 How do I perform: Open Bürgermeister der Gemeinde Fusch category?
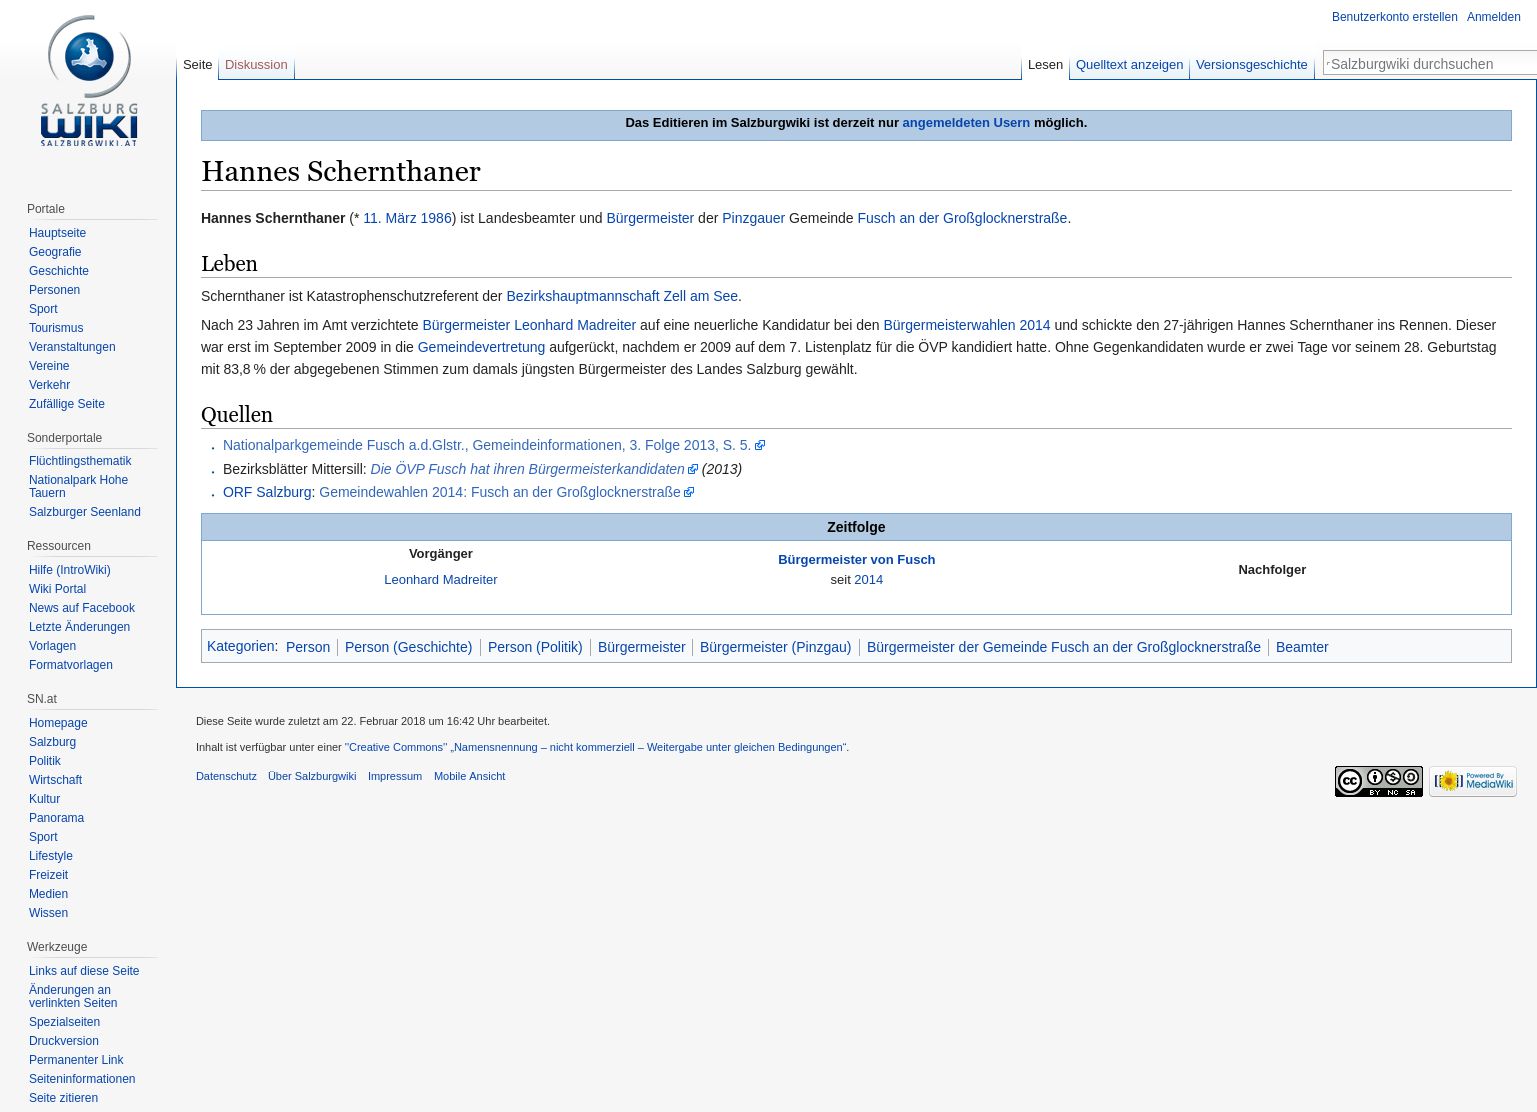(x=1064, y=647)
